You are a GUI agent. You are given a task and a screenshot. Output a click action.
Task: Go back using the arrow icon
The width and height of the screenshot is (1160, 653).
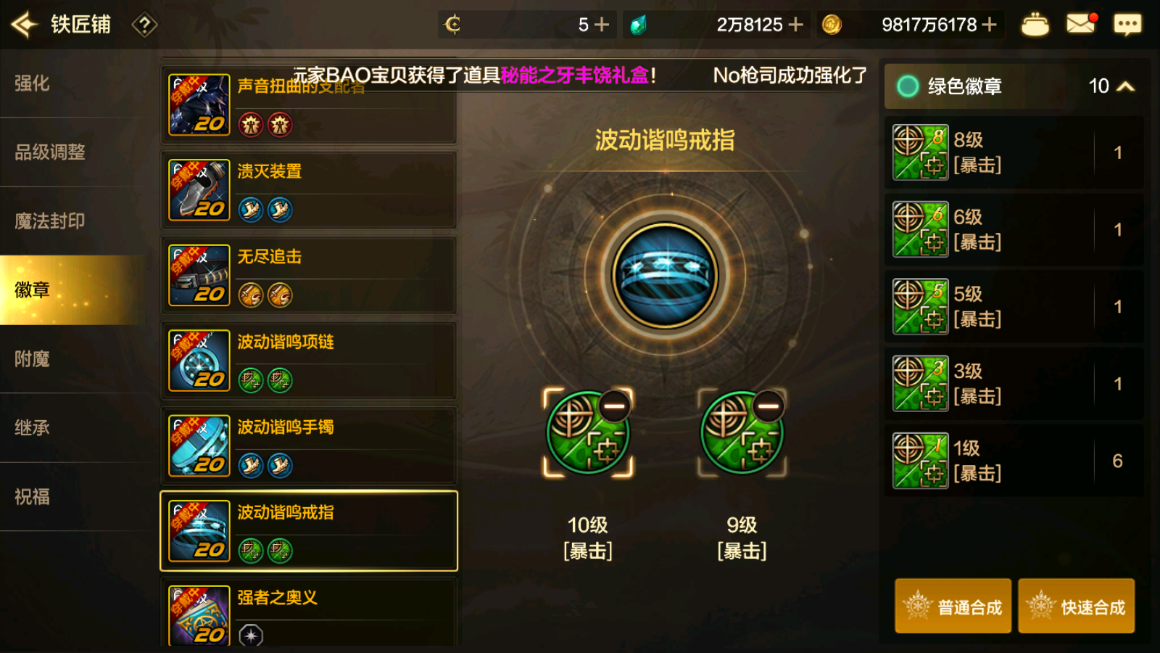[24, 24]
